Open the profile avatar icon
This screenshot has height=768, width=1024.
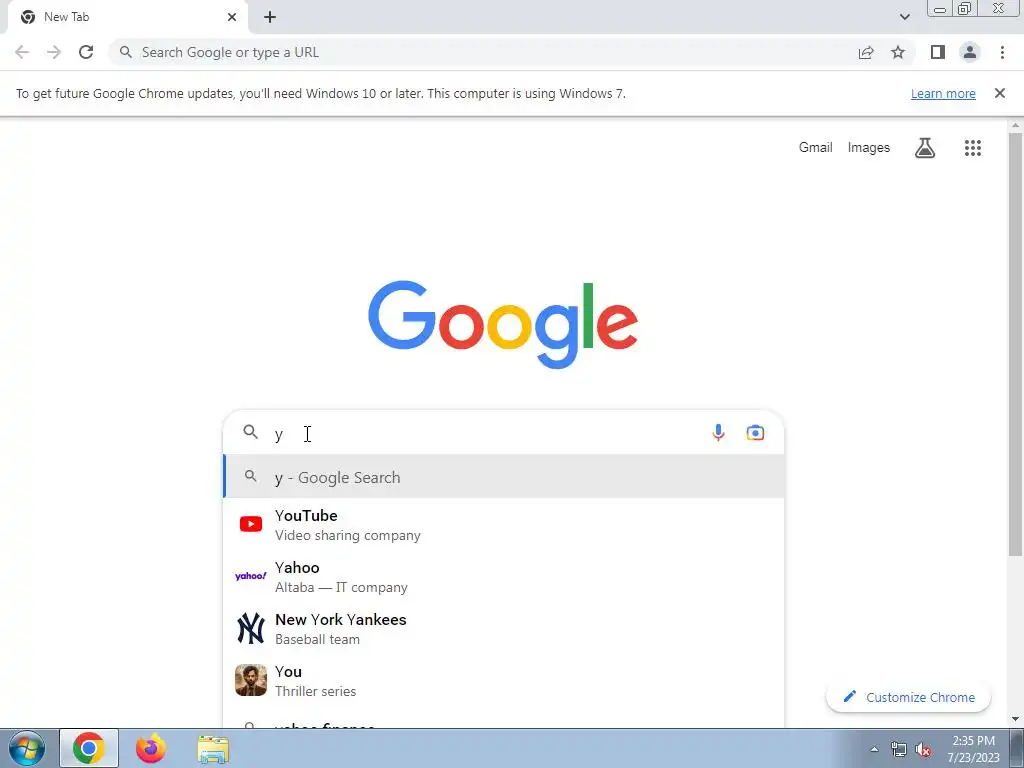970,52
